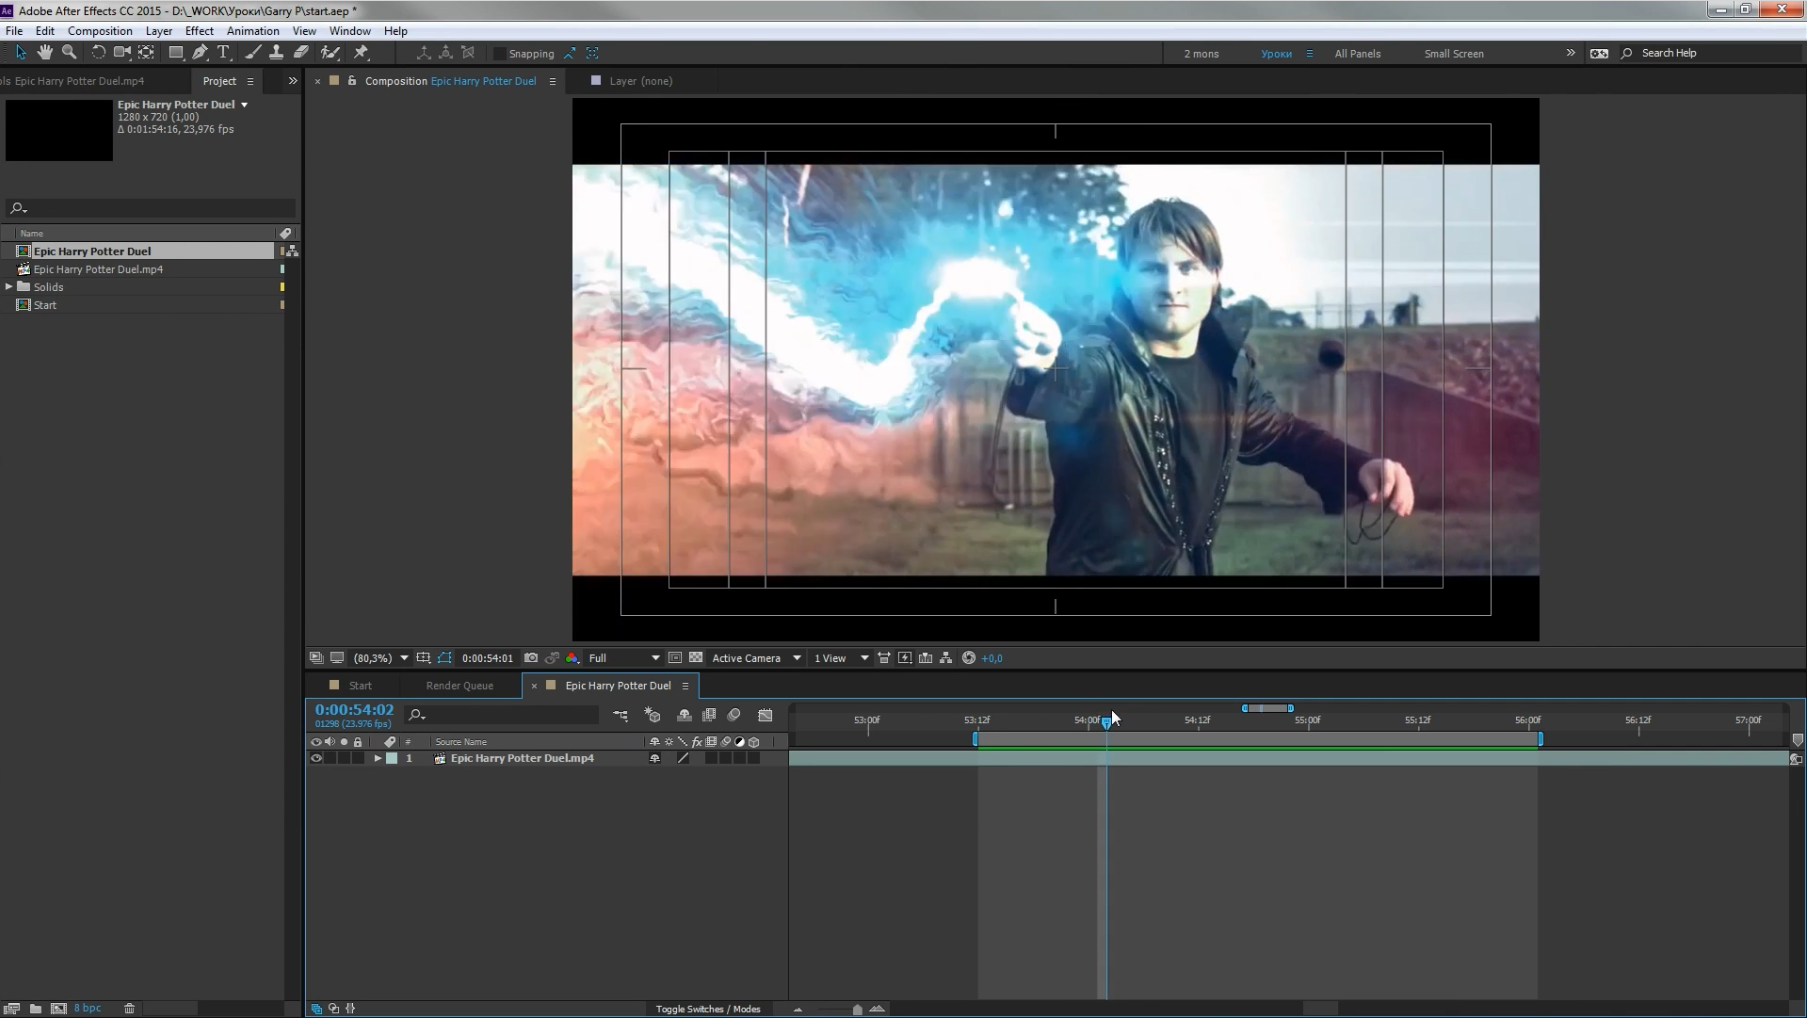Select the Rectangle shape tool
The height and width of the screenshot is (1018, 1807).
point(176,53)
